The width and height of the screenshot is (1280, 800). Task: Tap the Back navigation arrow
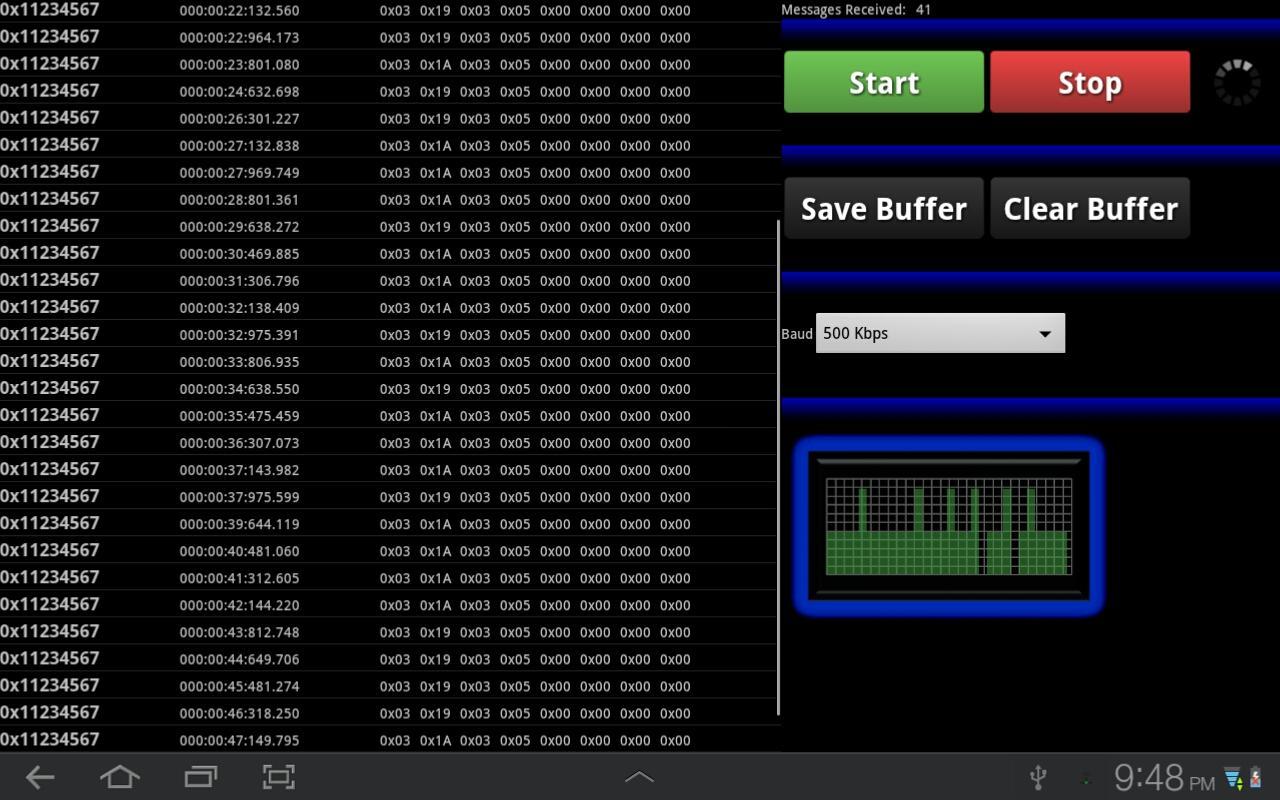[38, 777]
